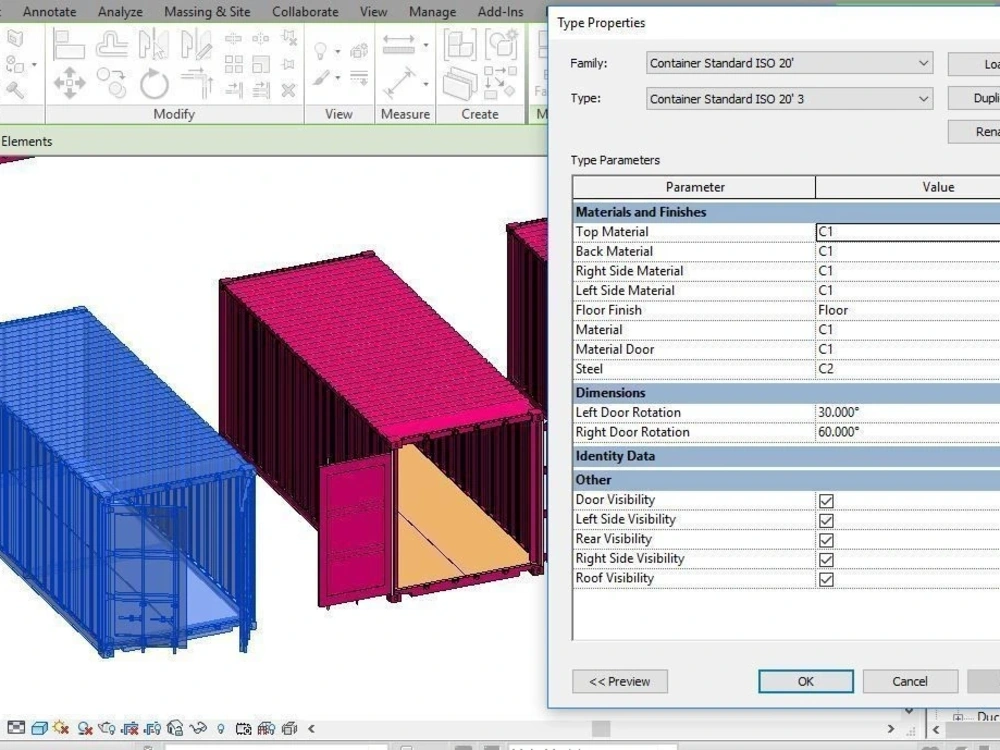Open the Visual Style cube icon
This screenshot has width=1000, height=750.
38,728
